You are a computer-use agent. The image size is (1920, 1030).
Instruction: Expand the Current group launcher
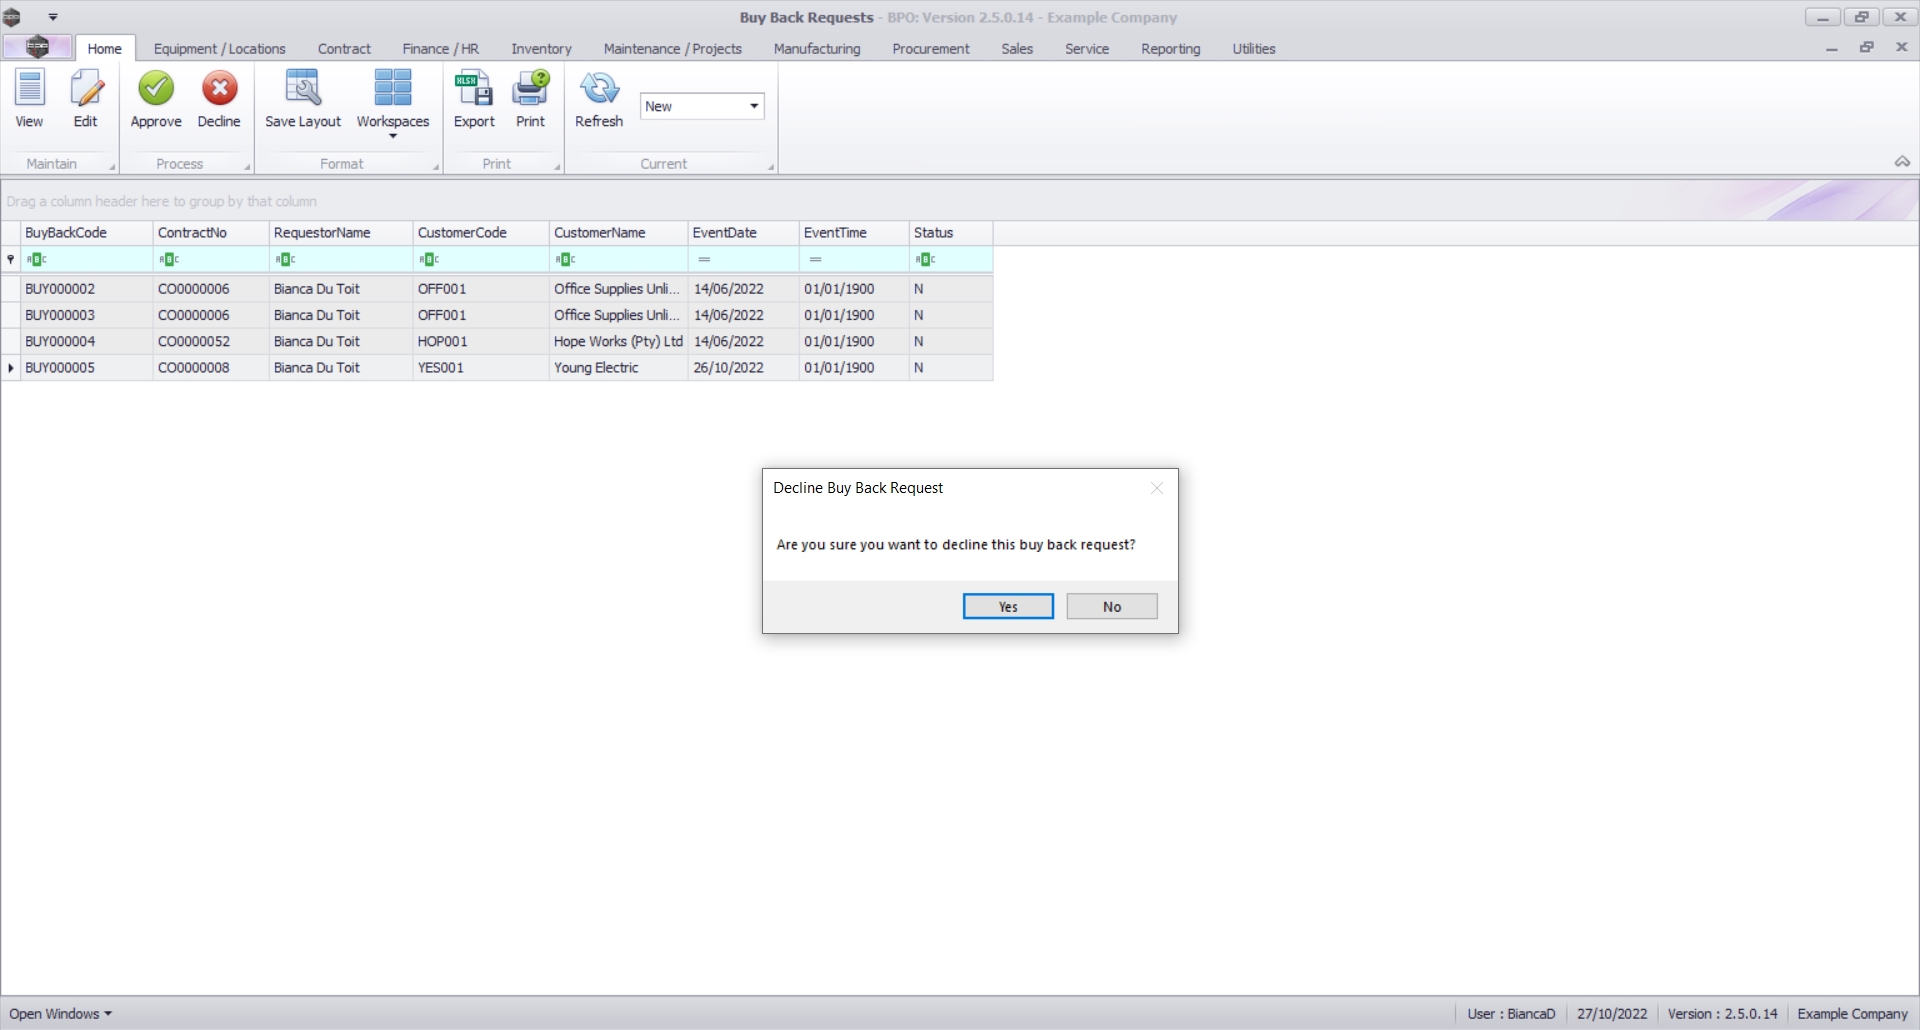point(771,167)
